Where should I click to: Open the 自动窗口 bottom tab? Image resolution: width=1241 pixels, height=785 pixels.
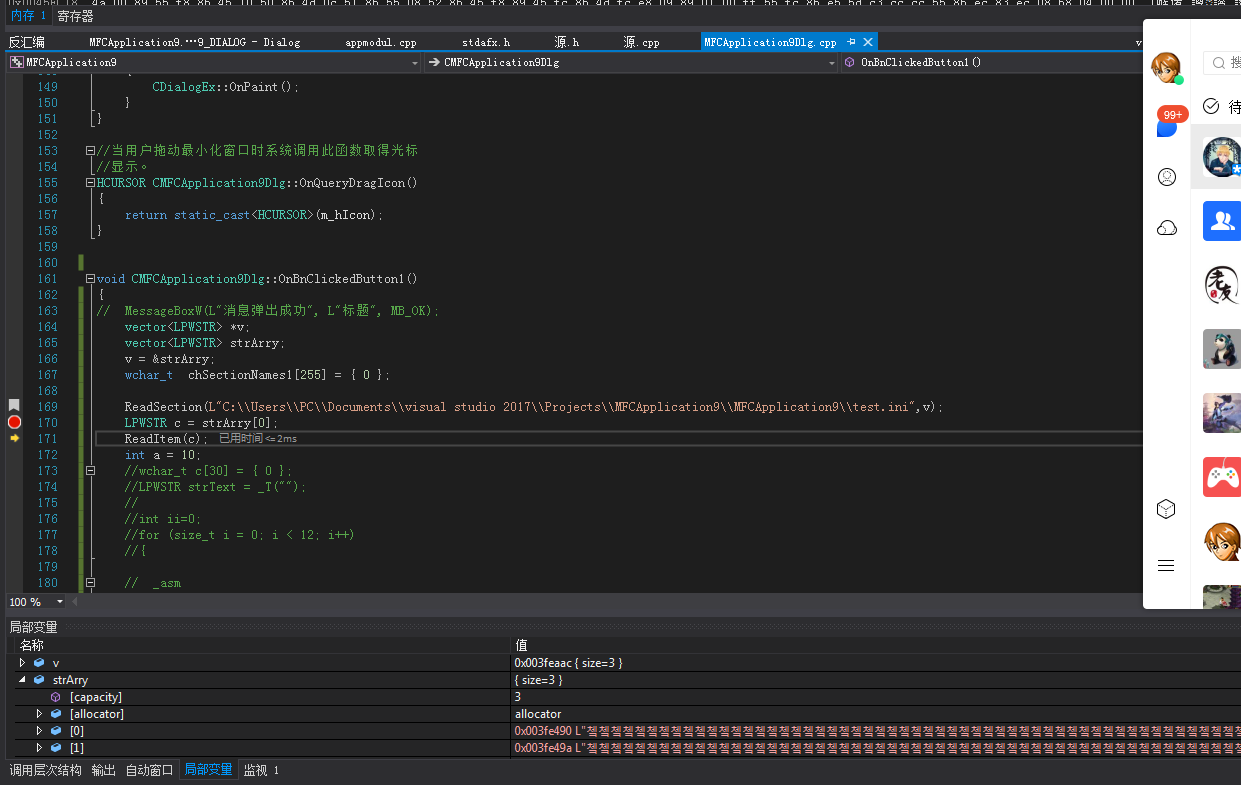pyautogui.click(x=149, y=770)
